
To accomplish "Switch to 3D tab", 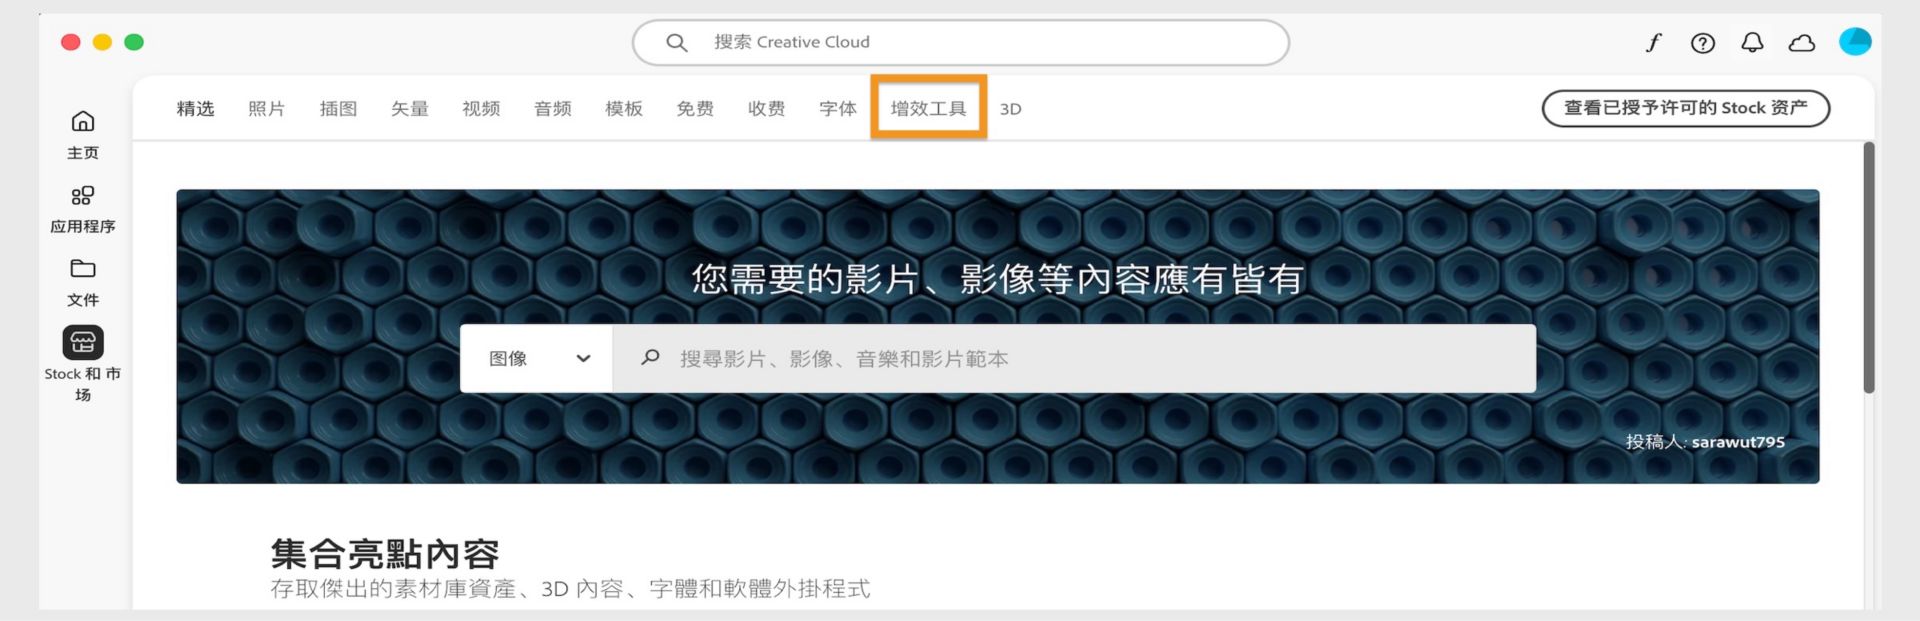I will point(1011,109).
